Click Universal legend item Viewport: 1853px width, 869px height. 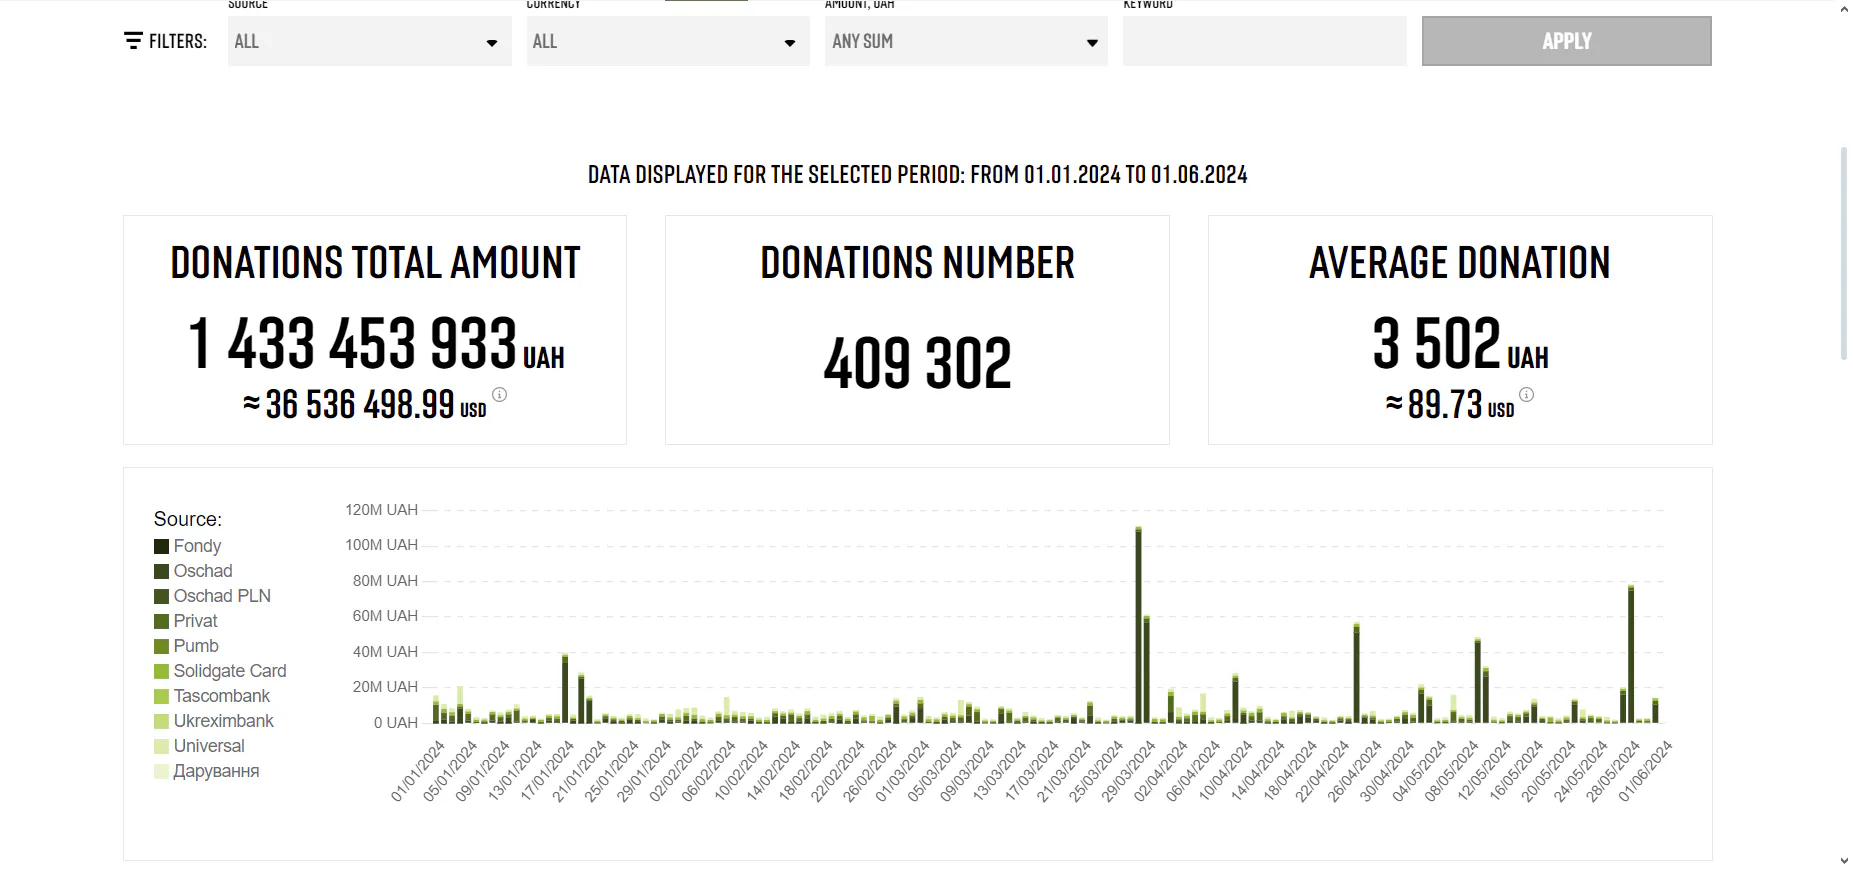(x=208, y=746)
